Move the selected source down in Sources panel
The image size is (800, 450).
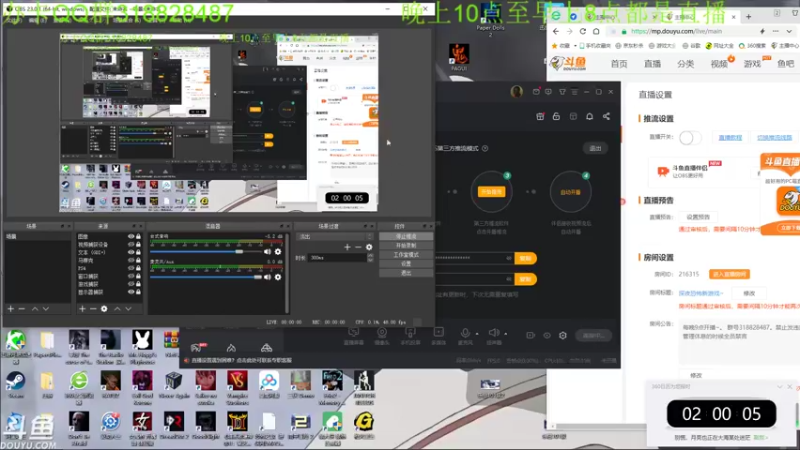pos(129,309)
